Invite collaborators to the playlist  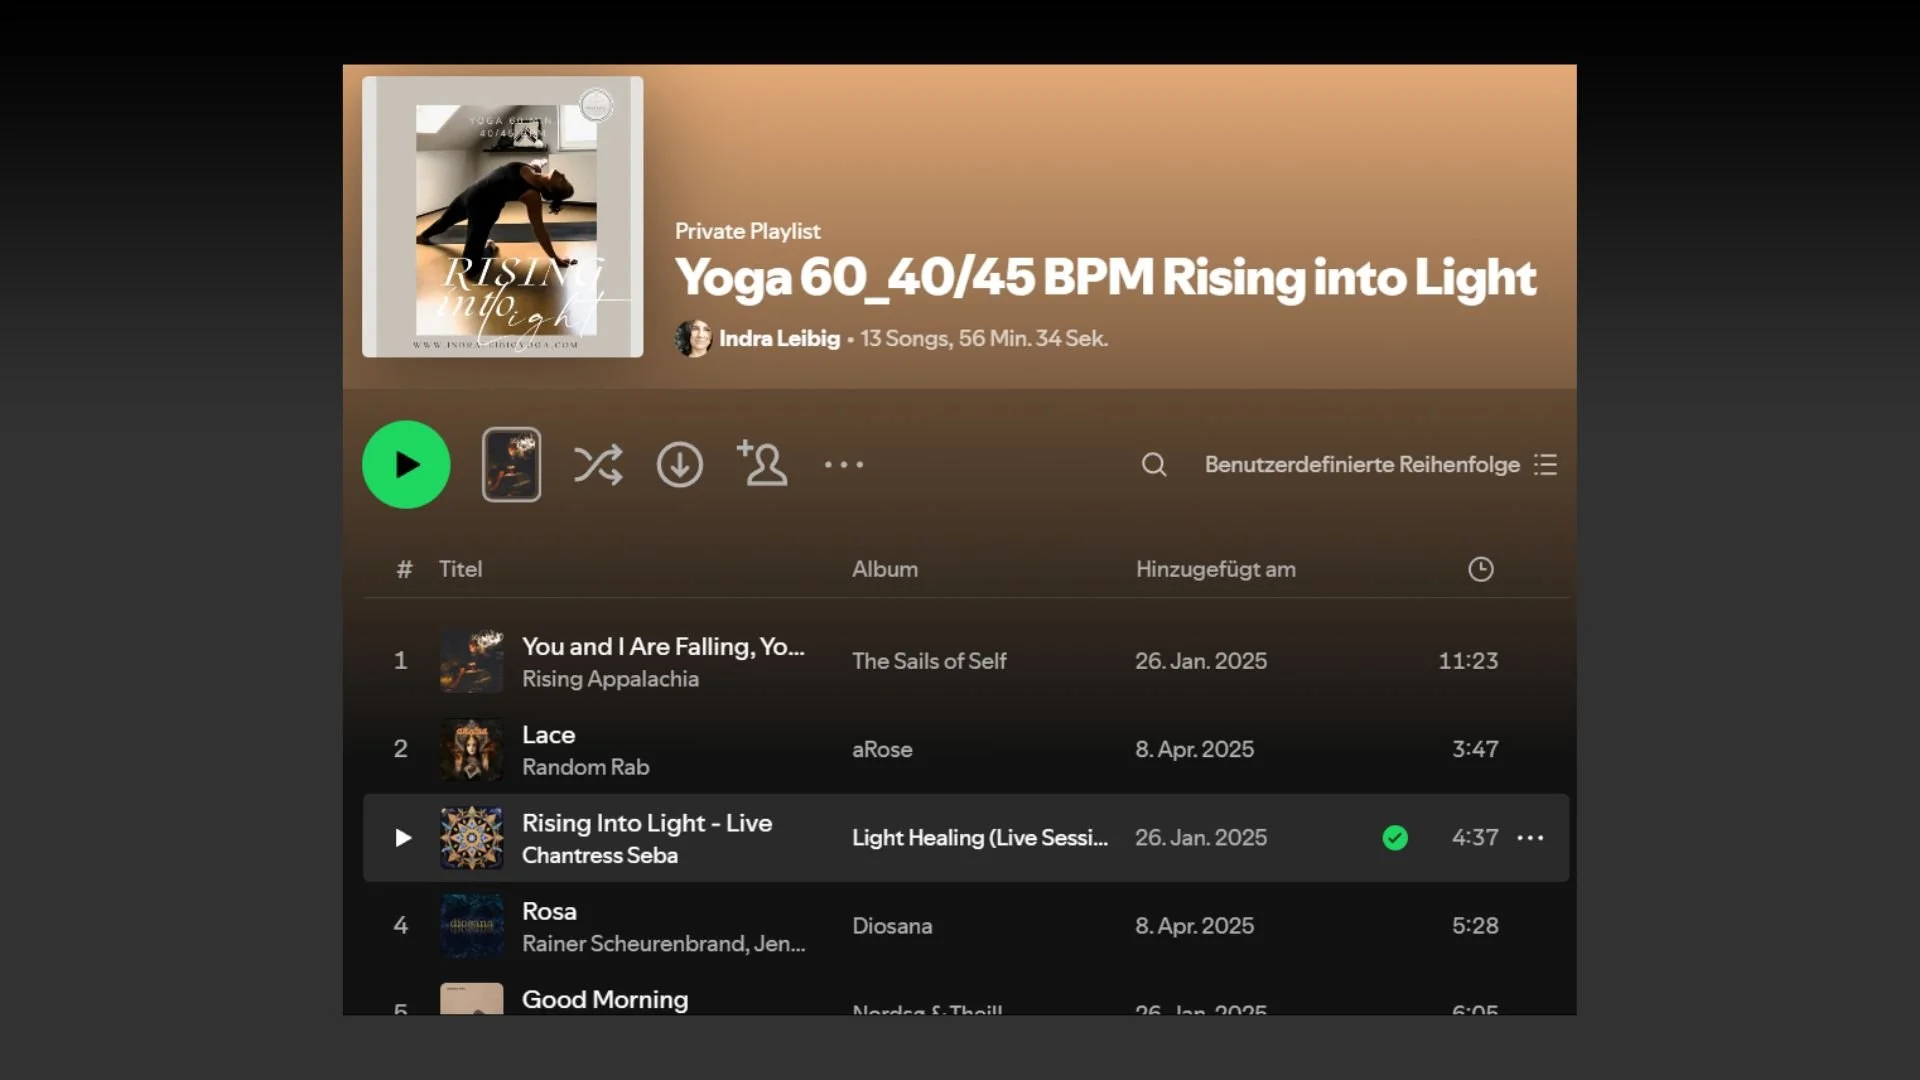click(762, 464)
